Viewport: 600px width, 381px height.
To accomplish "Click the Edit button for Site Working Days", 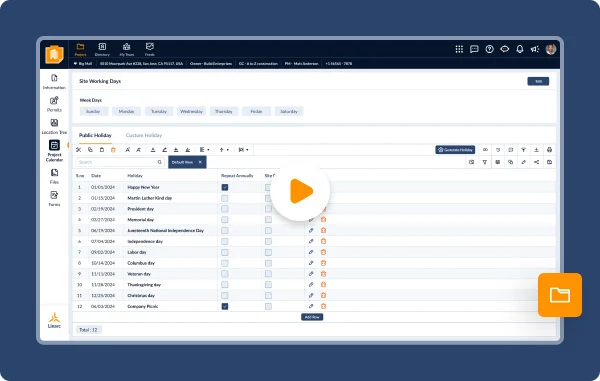I will click(538, 81).
